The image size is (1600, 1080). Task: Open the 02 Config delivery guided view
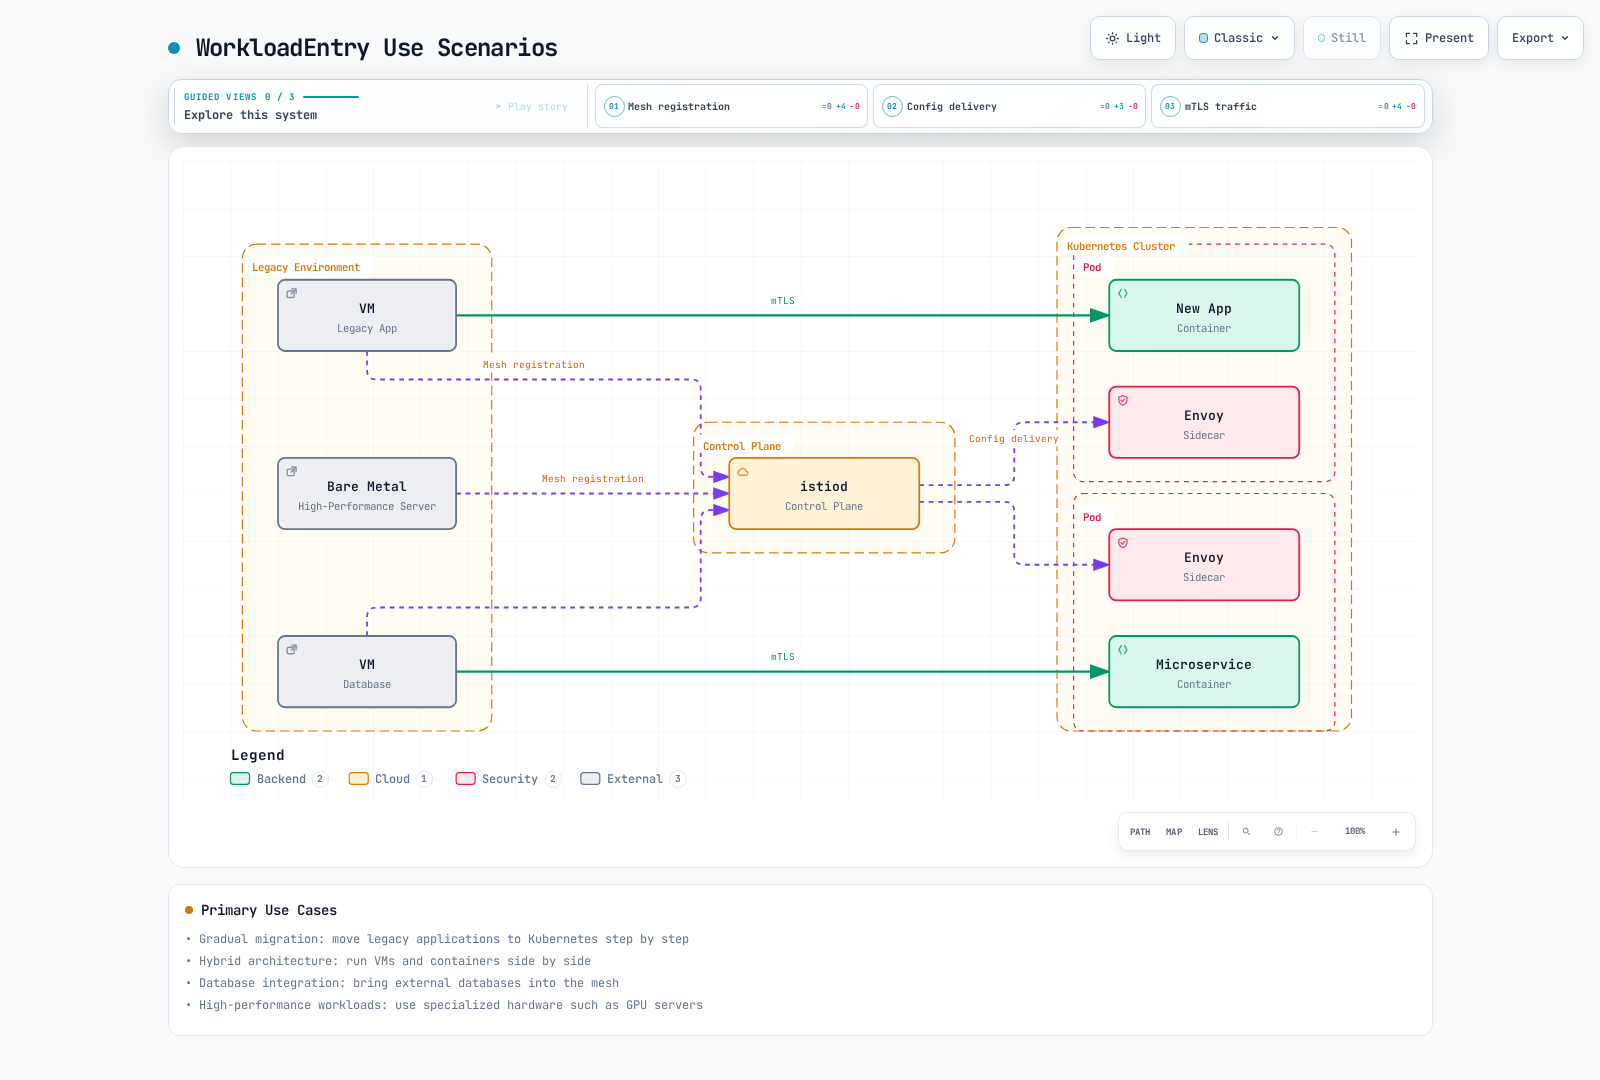[1009, 106]
